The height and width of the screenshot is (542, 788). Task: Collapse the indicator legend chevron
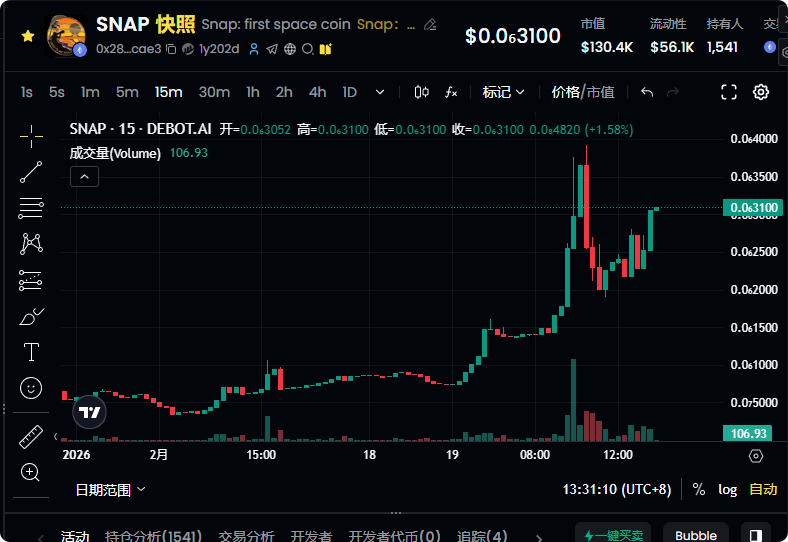click(84, 177)
